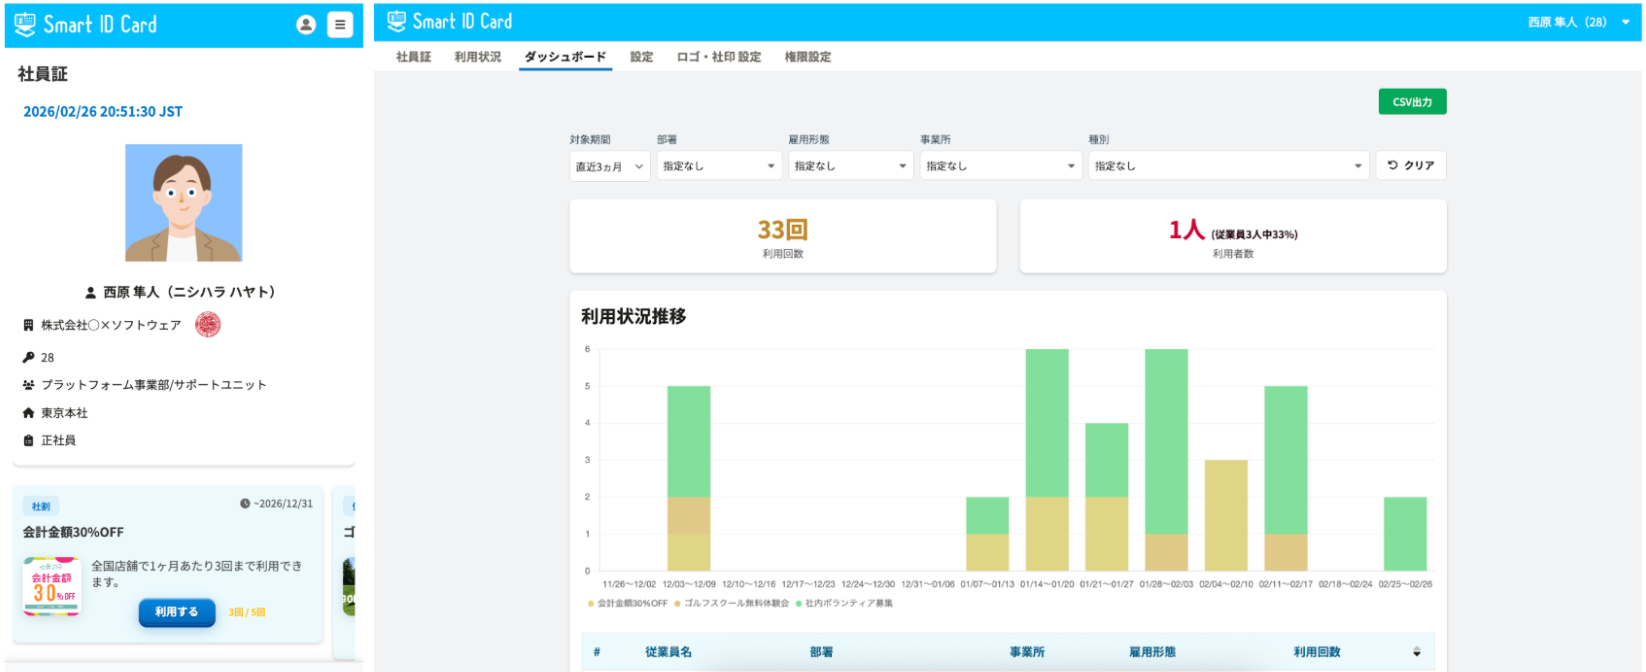1646x672 pixels.
Task: Click the red company seal stamp icon
Action: click(207, 325)
